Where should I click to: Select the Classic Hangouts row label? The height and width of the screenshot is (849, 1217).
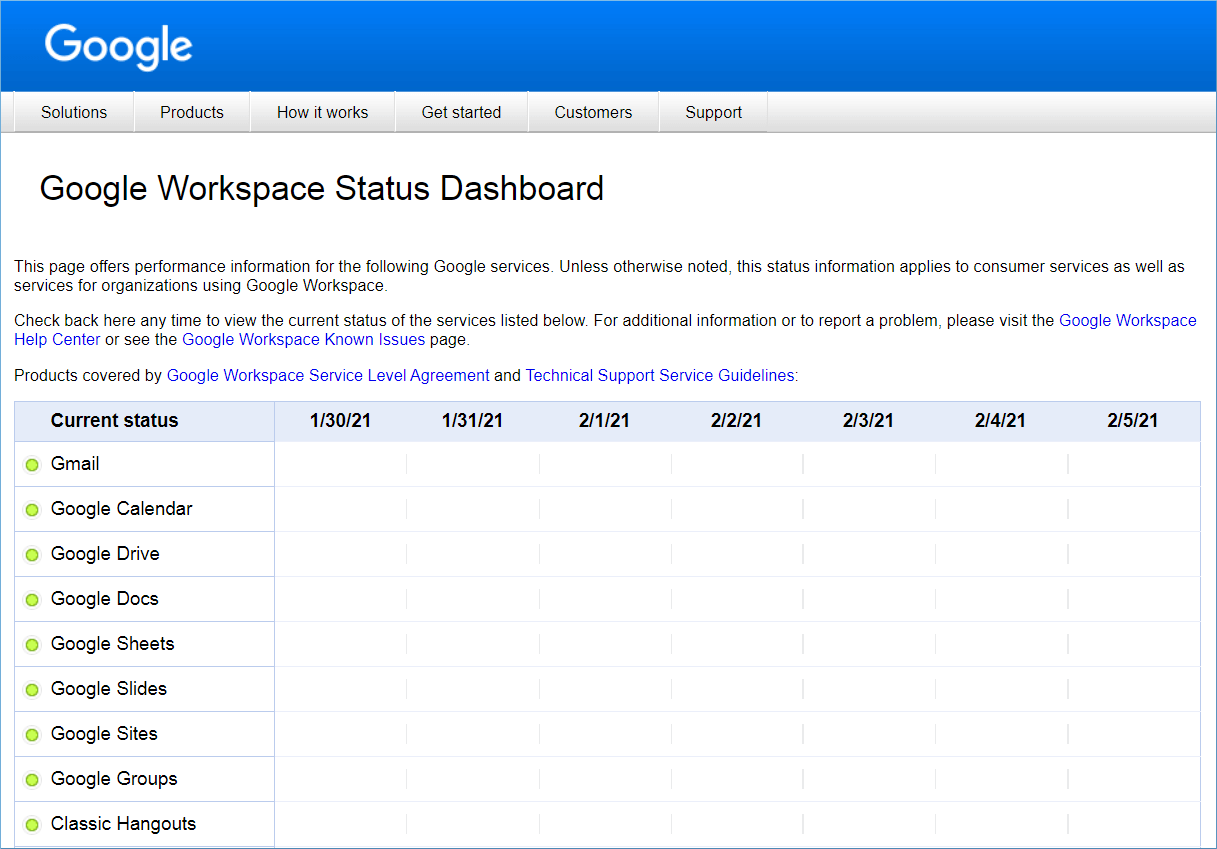coord(124,824)
